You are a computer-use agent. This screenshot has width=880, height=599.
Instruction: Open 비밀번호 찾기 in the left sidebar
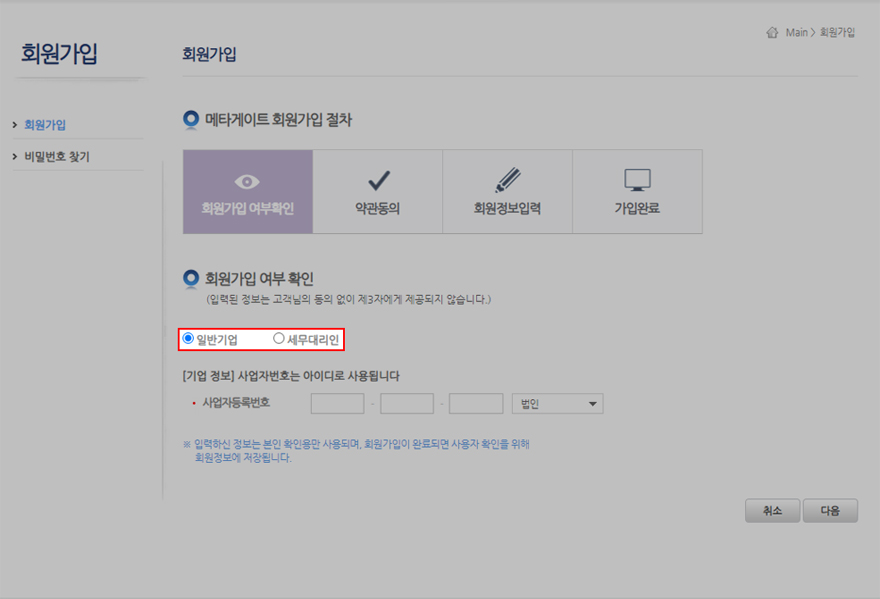point(57,157)
